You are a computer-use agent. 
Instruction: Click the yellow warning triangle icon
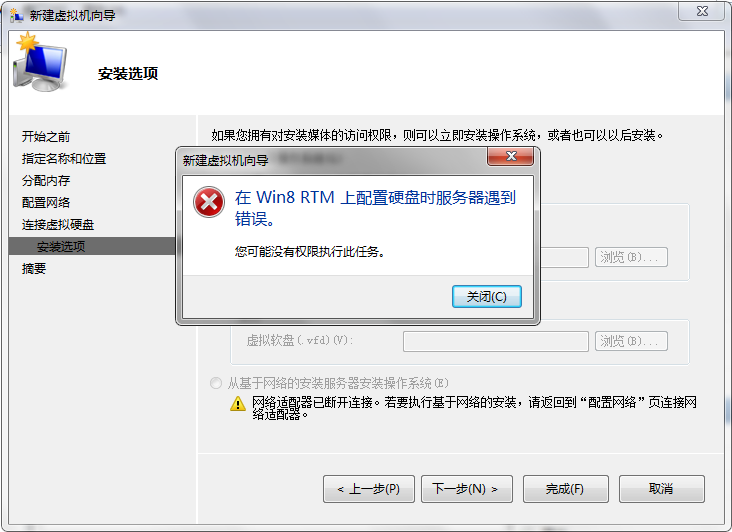coord(238,403)
